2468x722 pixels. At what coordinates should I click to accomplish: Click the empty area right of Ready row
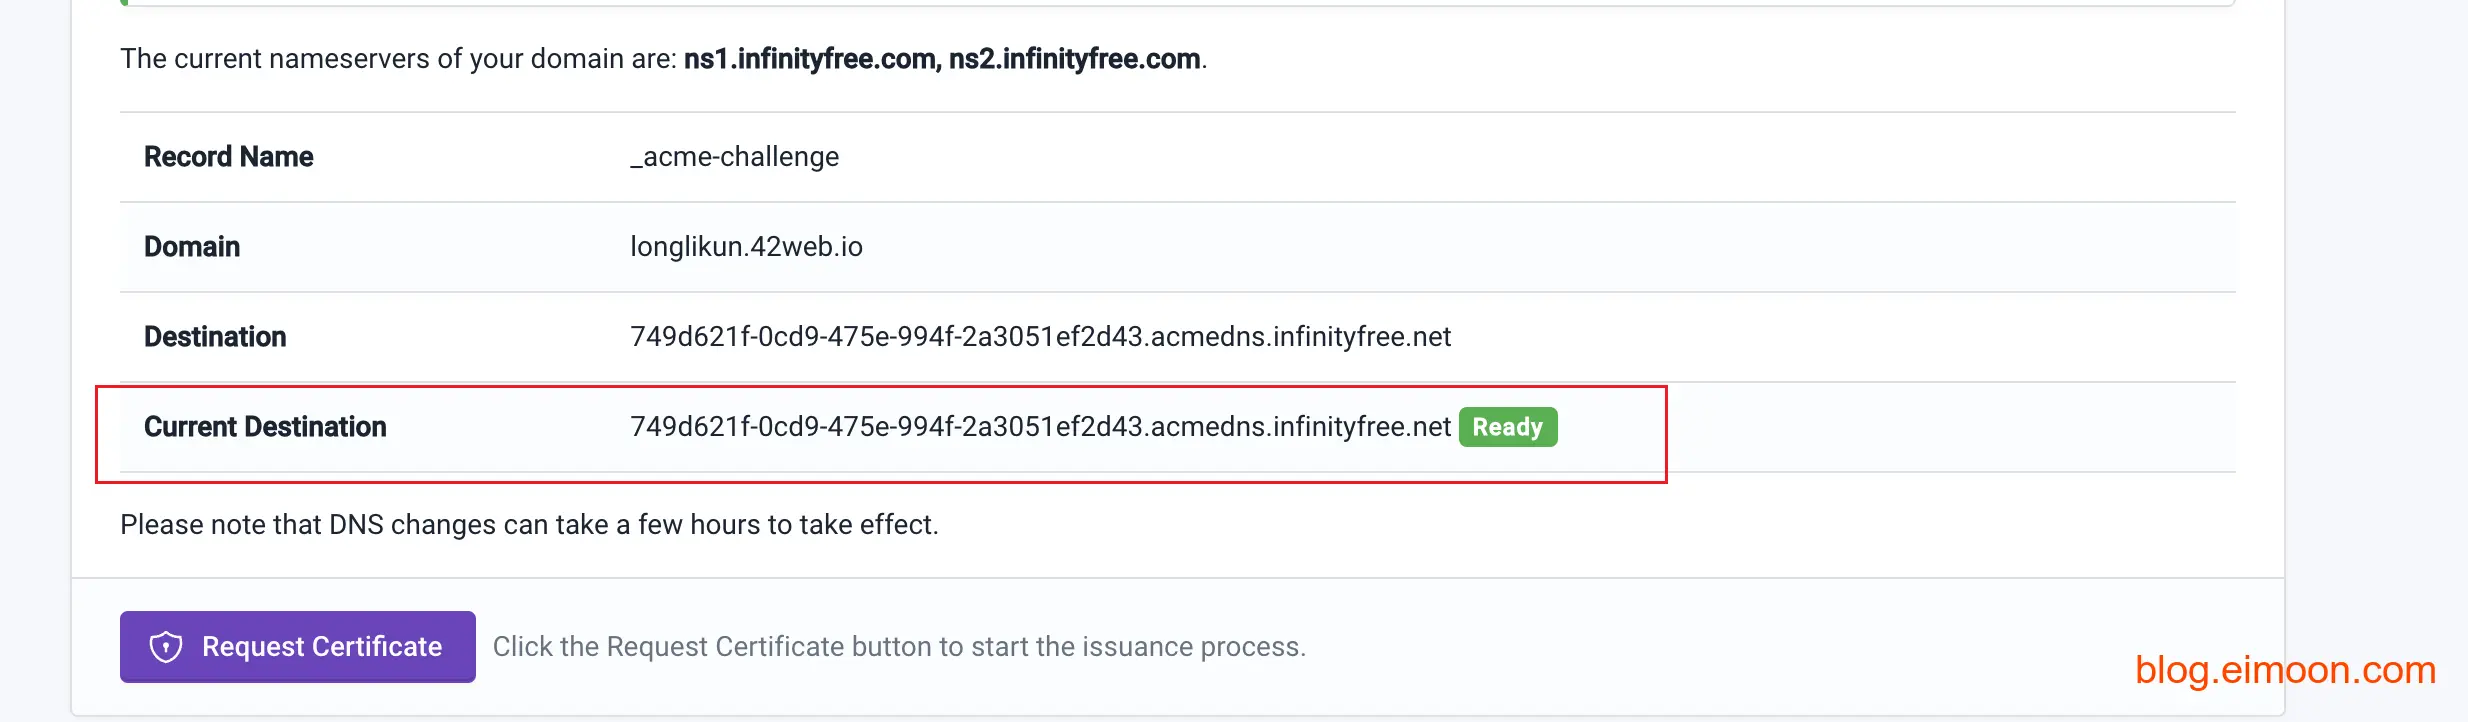(1950, 427)
